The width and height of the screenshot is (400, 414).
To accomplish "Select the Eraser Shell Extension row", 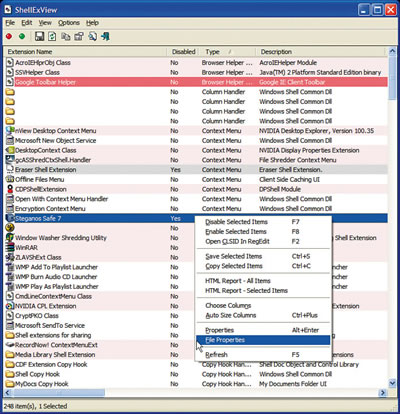I will (x=196, y=170).
